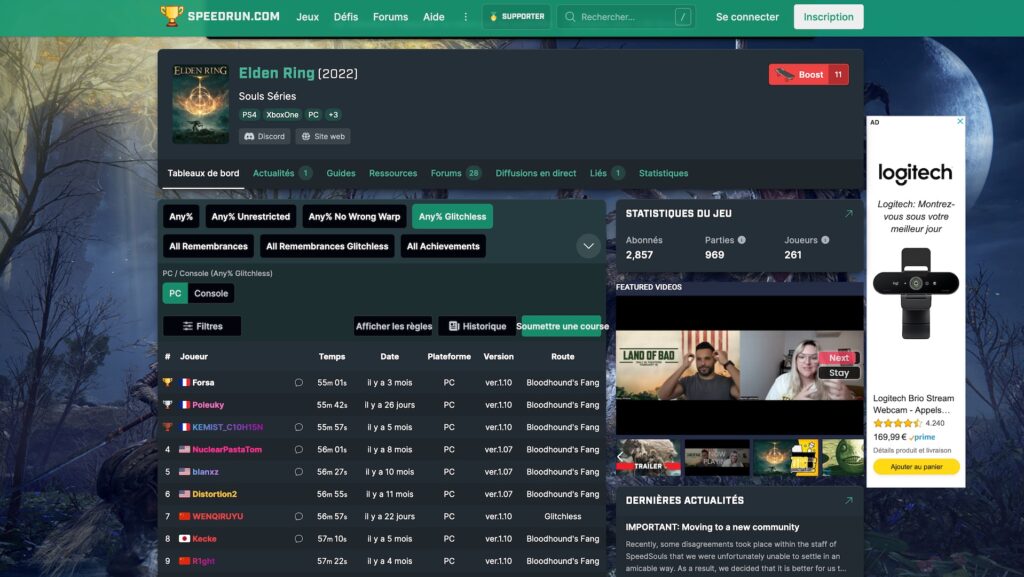Select the Any% Glitchless category
The height and width of the screenshot is (577, 1024).
452,217
